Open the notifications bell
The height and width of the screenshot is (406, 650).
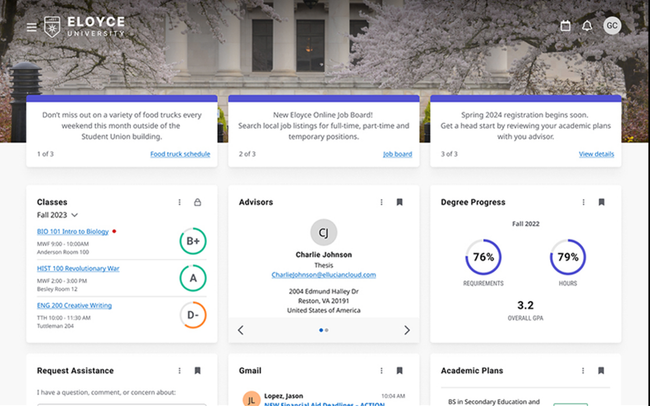click(x=588, y=26)
